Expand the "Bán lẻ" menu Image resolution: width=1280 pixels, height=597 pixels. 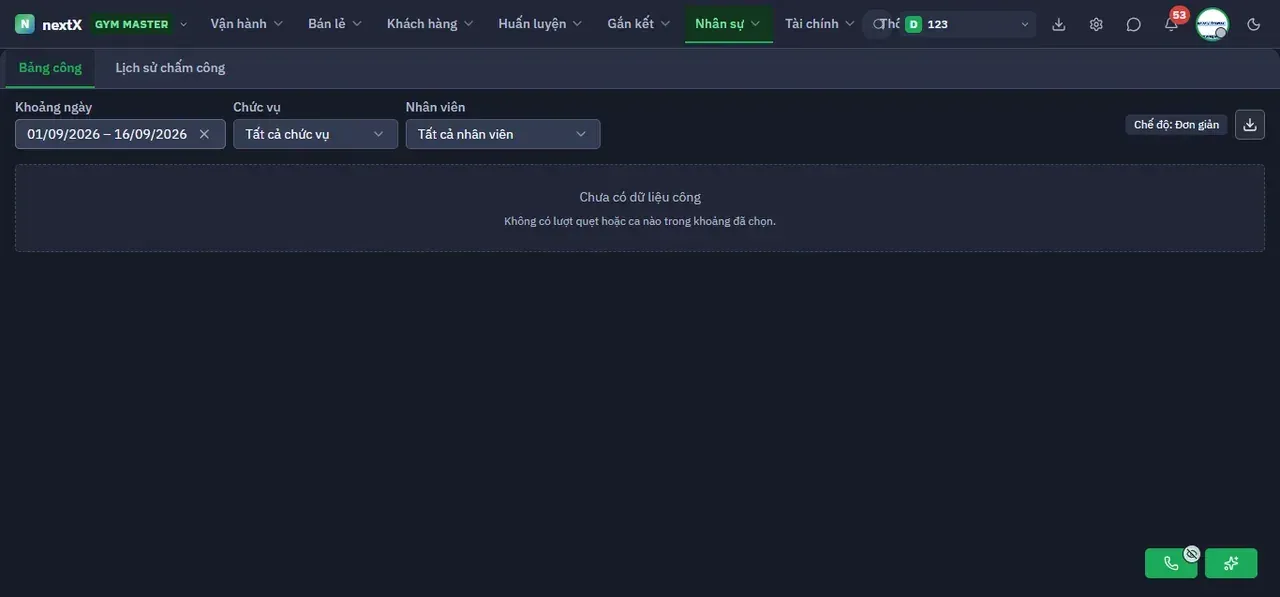tap(335, 24)
